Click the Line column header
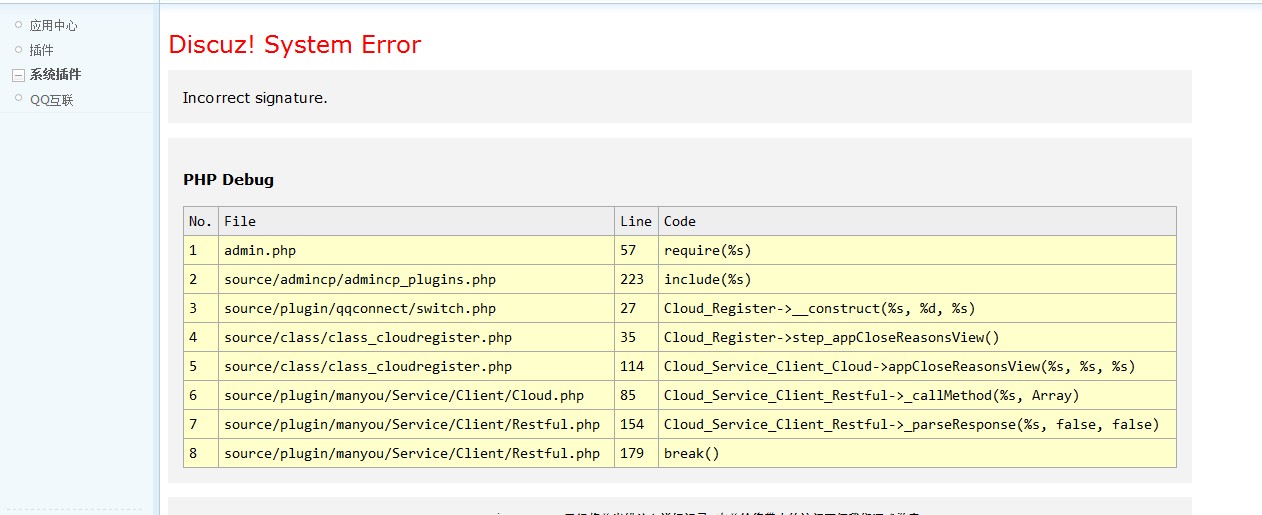The width and height of the screenshot is (1262, 515). click(636, 221)
